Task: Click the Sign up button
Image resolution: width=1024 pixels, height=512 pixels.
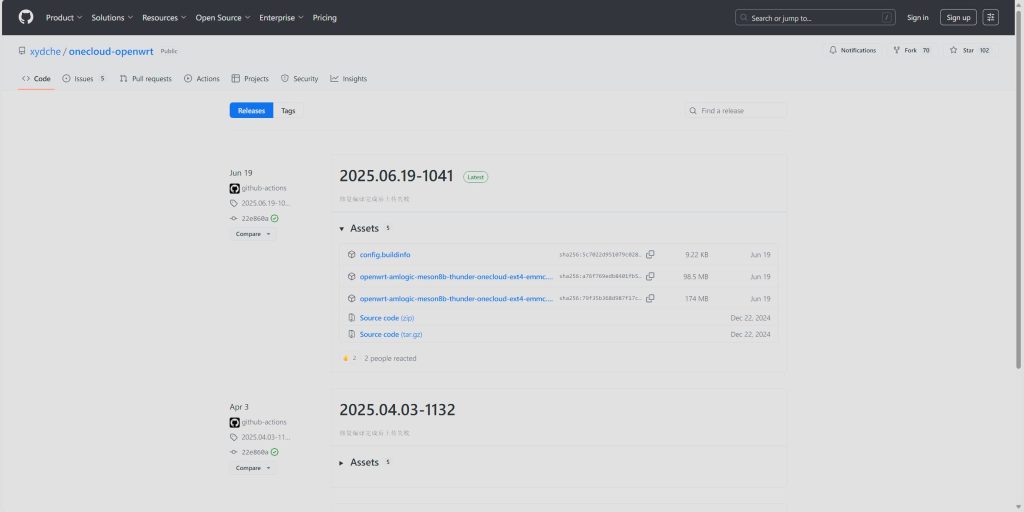Action: 958,18
